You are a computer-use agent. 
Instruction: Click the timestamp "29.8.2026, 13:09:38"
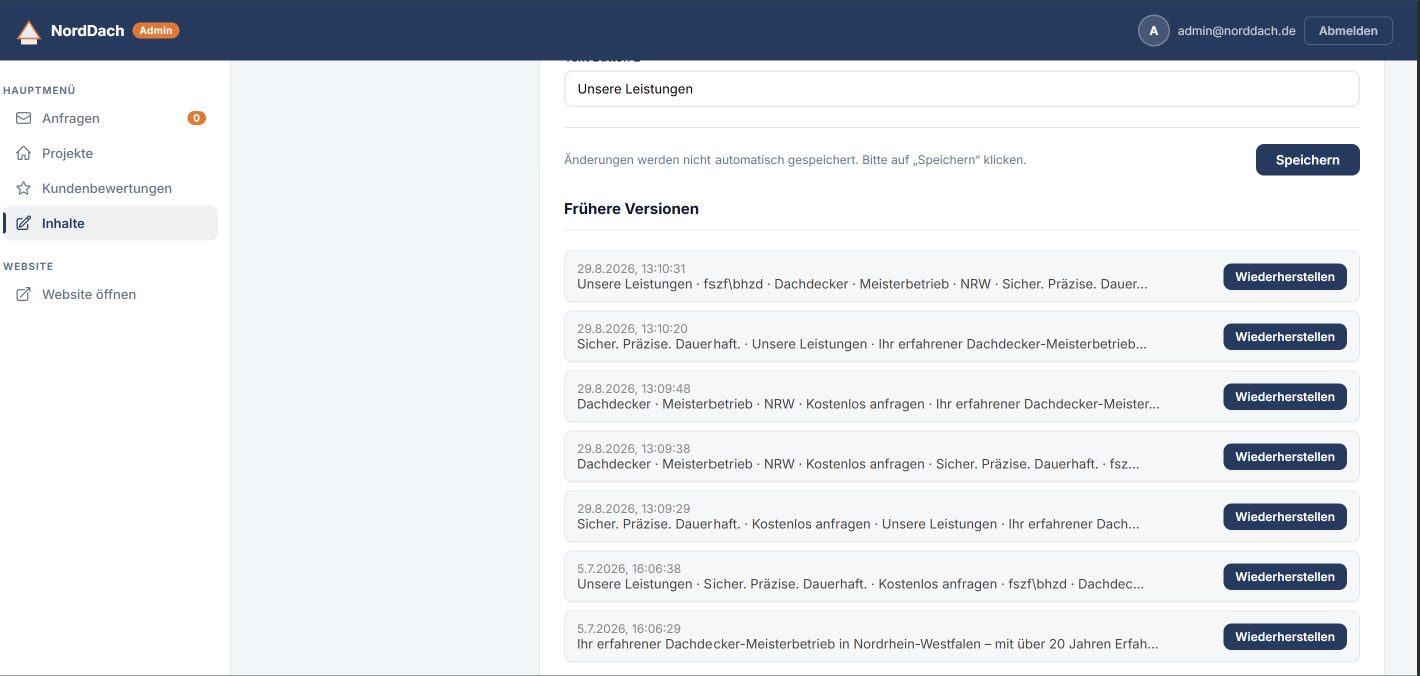[634, 449]
